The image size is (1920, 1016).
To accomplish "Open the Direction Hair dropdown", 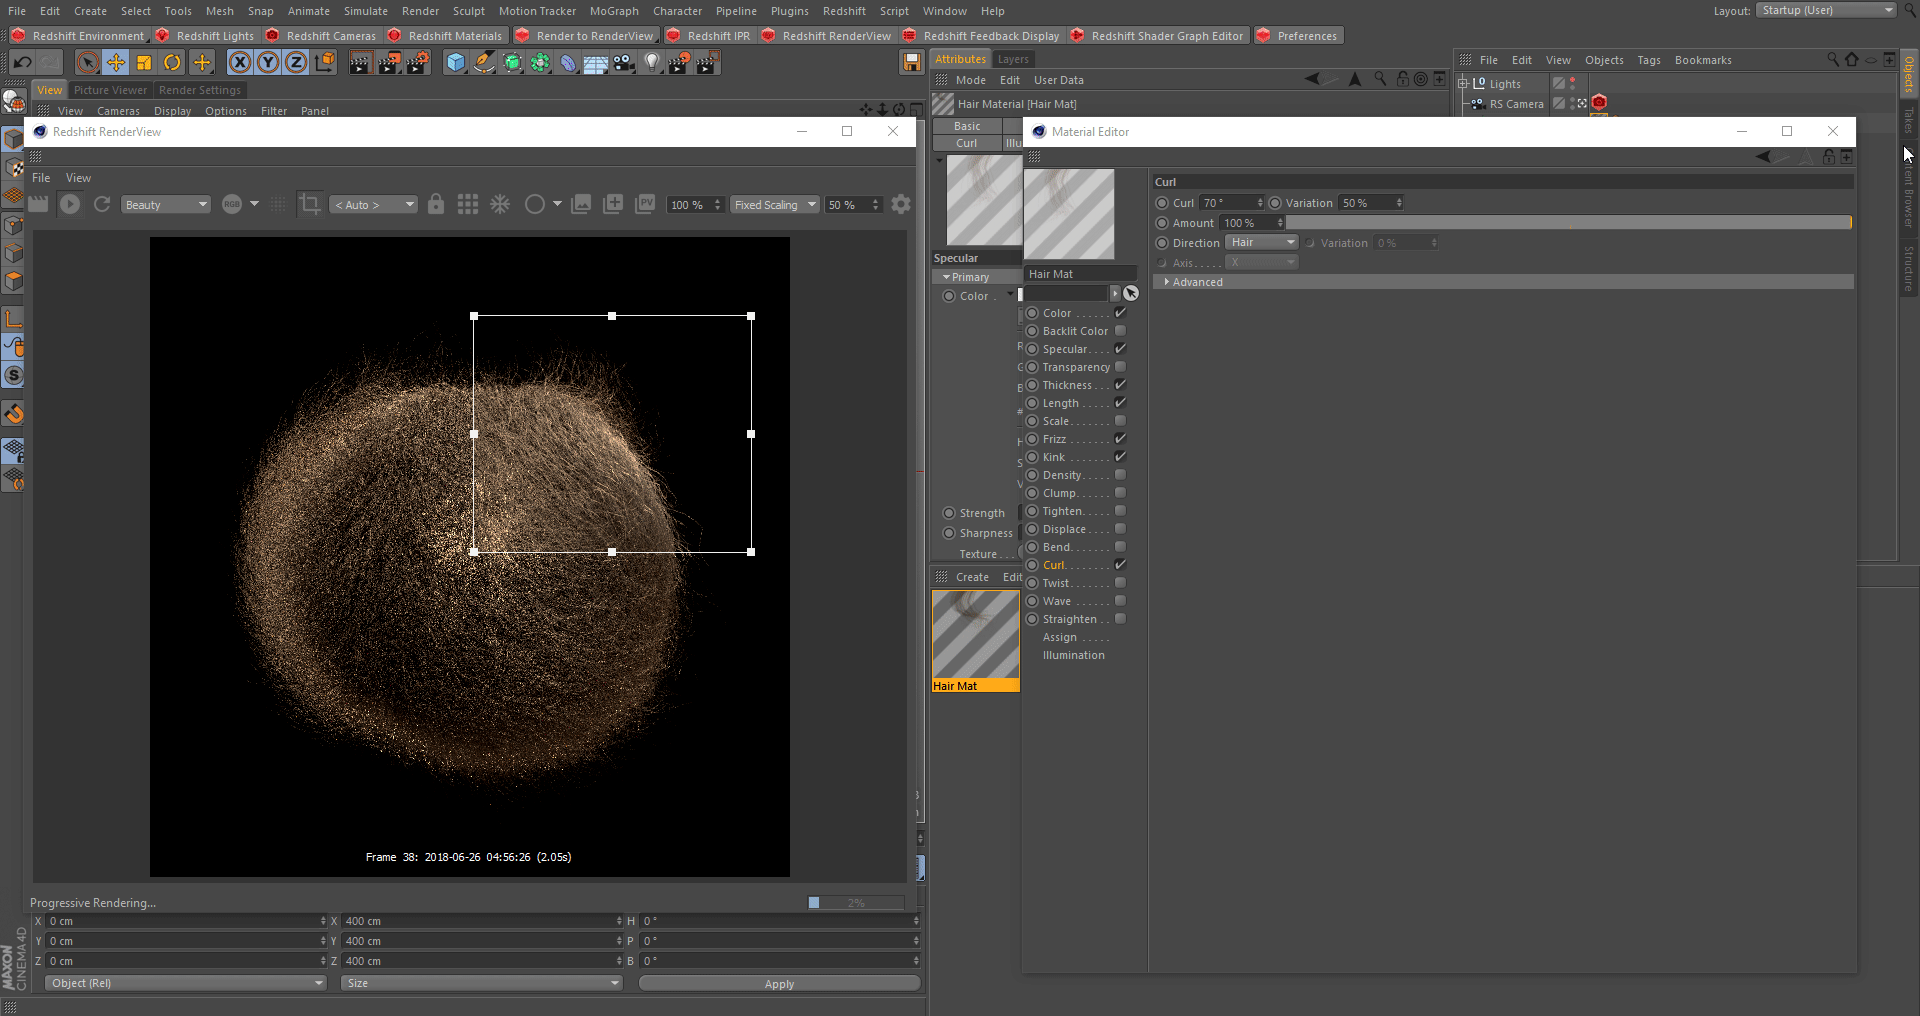I will [1262, 243].
